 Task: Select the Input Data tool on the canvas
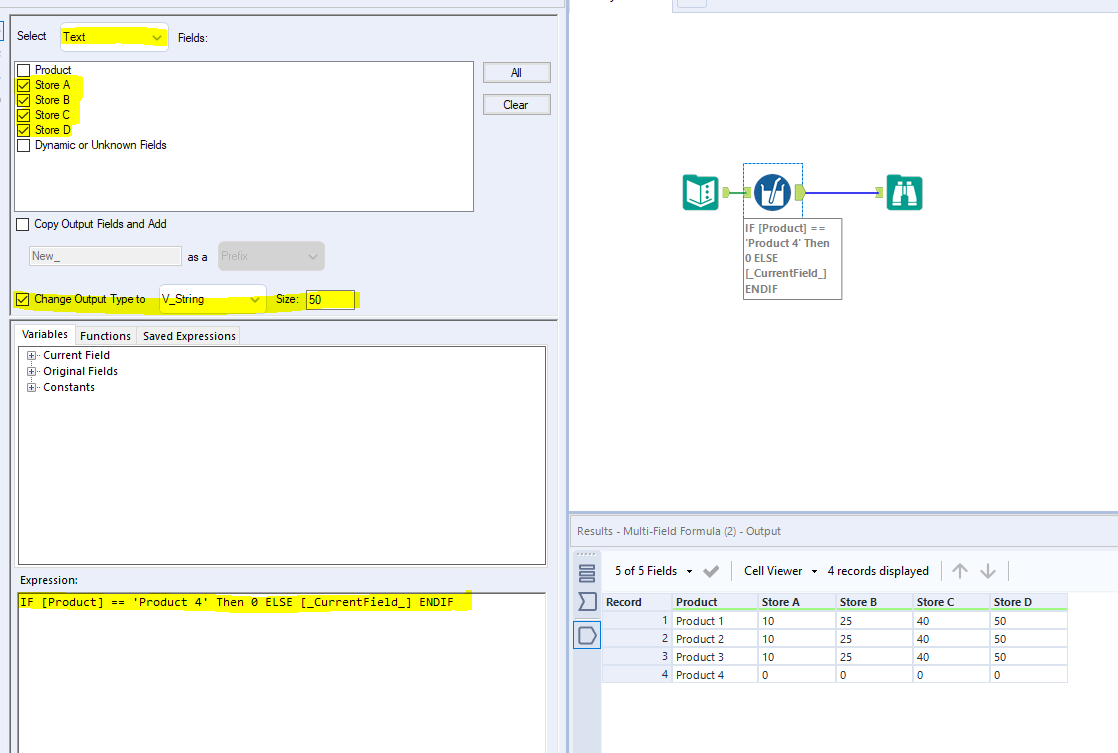700,193
